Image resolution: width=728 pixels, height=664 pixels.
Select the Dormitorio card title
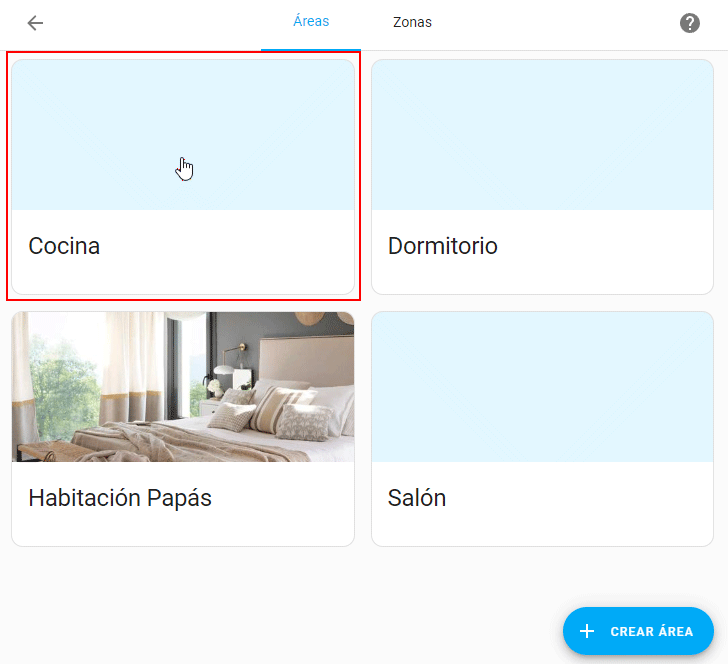coord(442,246)
